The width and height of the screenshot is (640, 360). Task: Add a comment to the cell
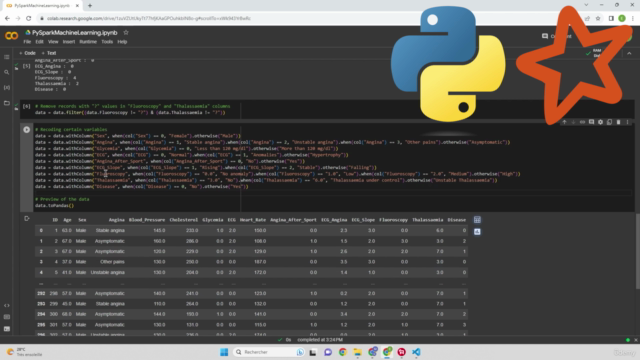(x=591, y=122)
